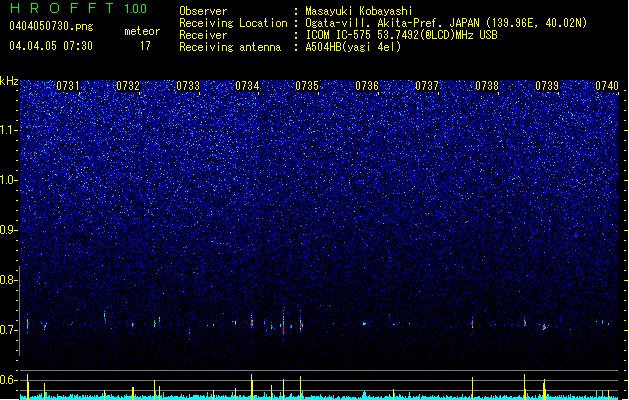This screenshot has height=400, width=629.
Task: Click the meteor count value 17
Action: [x=145, y=46]
